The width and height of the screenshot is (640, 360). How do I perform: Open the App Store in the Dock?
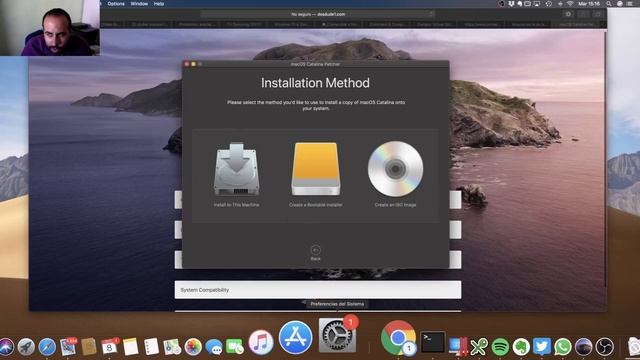point(296,337)
